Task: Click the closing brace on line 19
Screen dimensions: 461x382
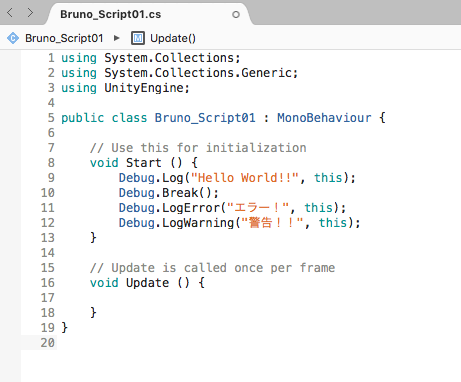Action: click(x=65, y=328)
